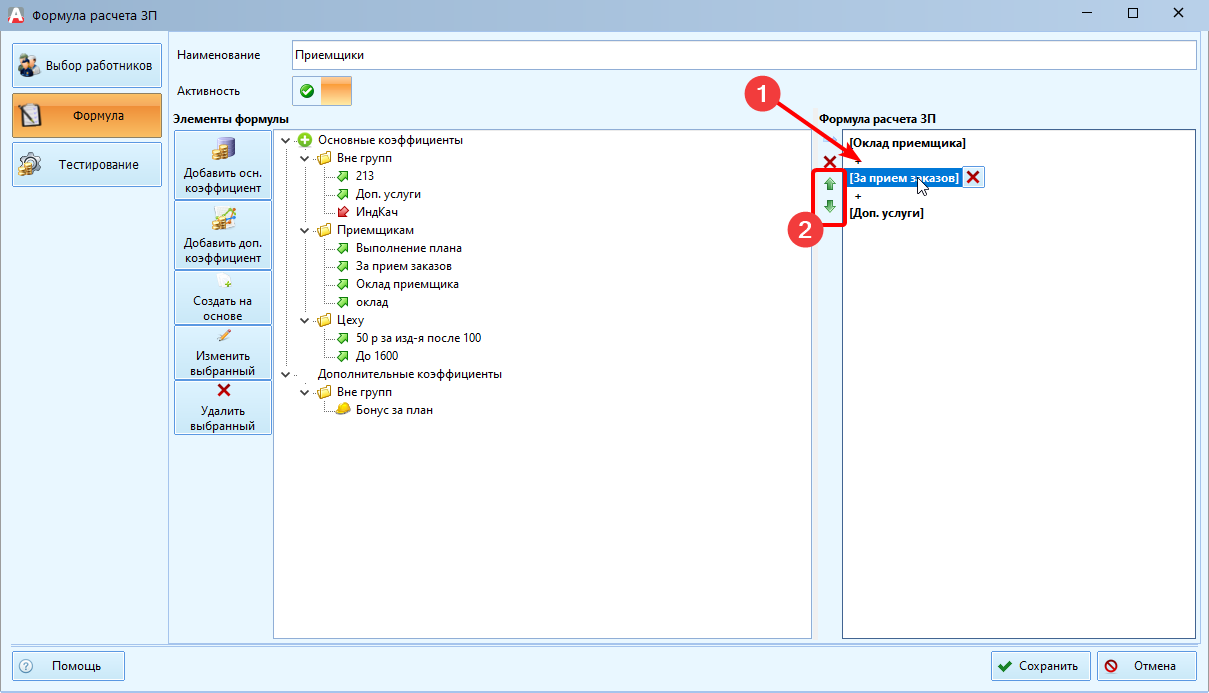Open the Выбор работников tab

click(87, 66)
